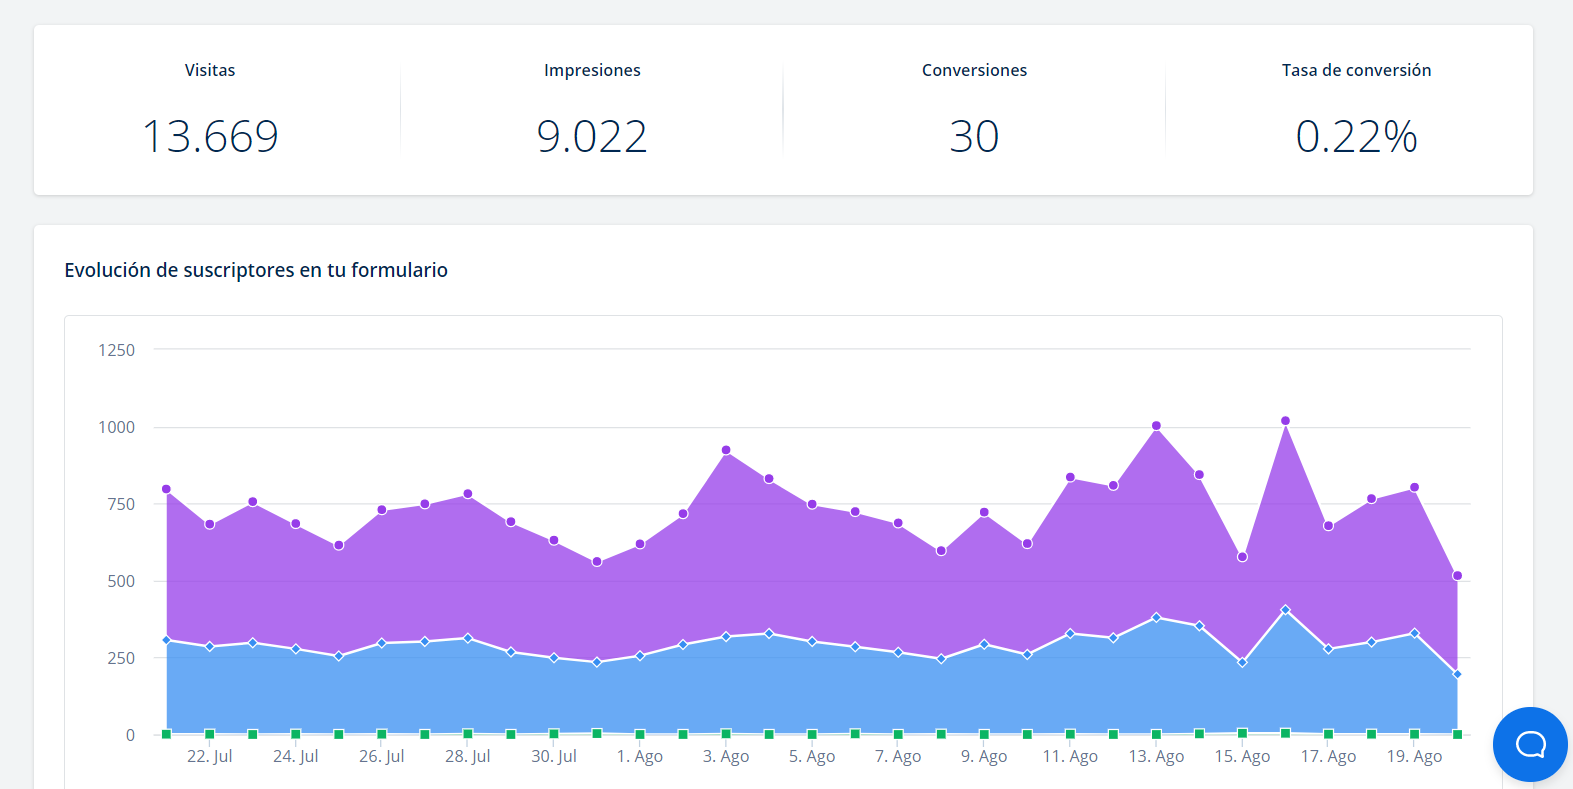Select the Visitas label

pos(210,70)
